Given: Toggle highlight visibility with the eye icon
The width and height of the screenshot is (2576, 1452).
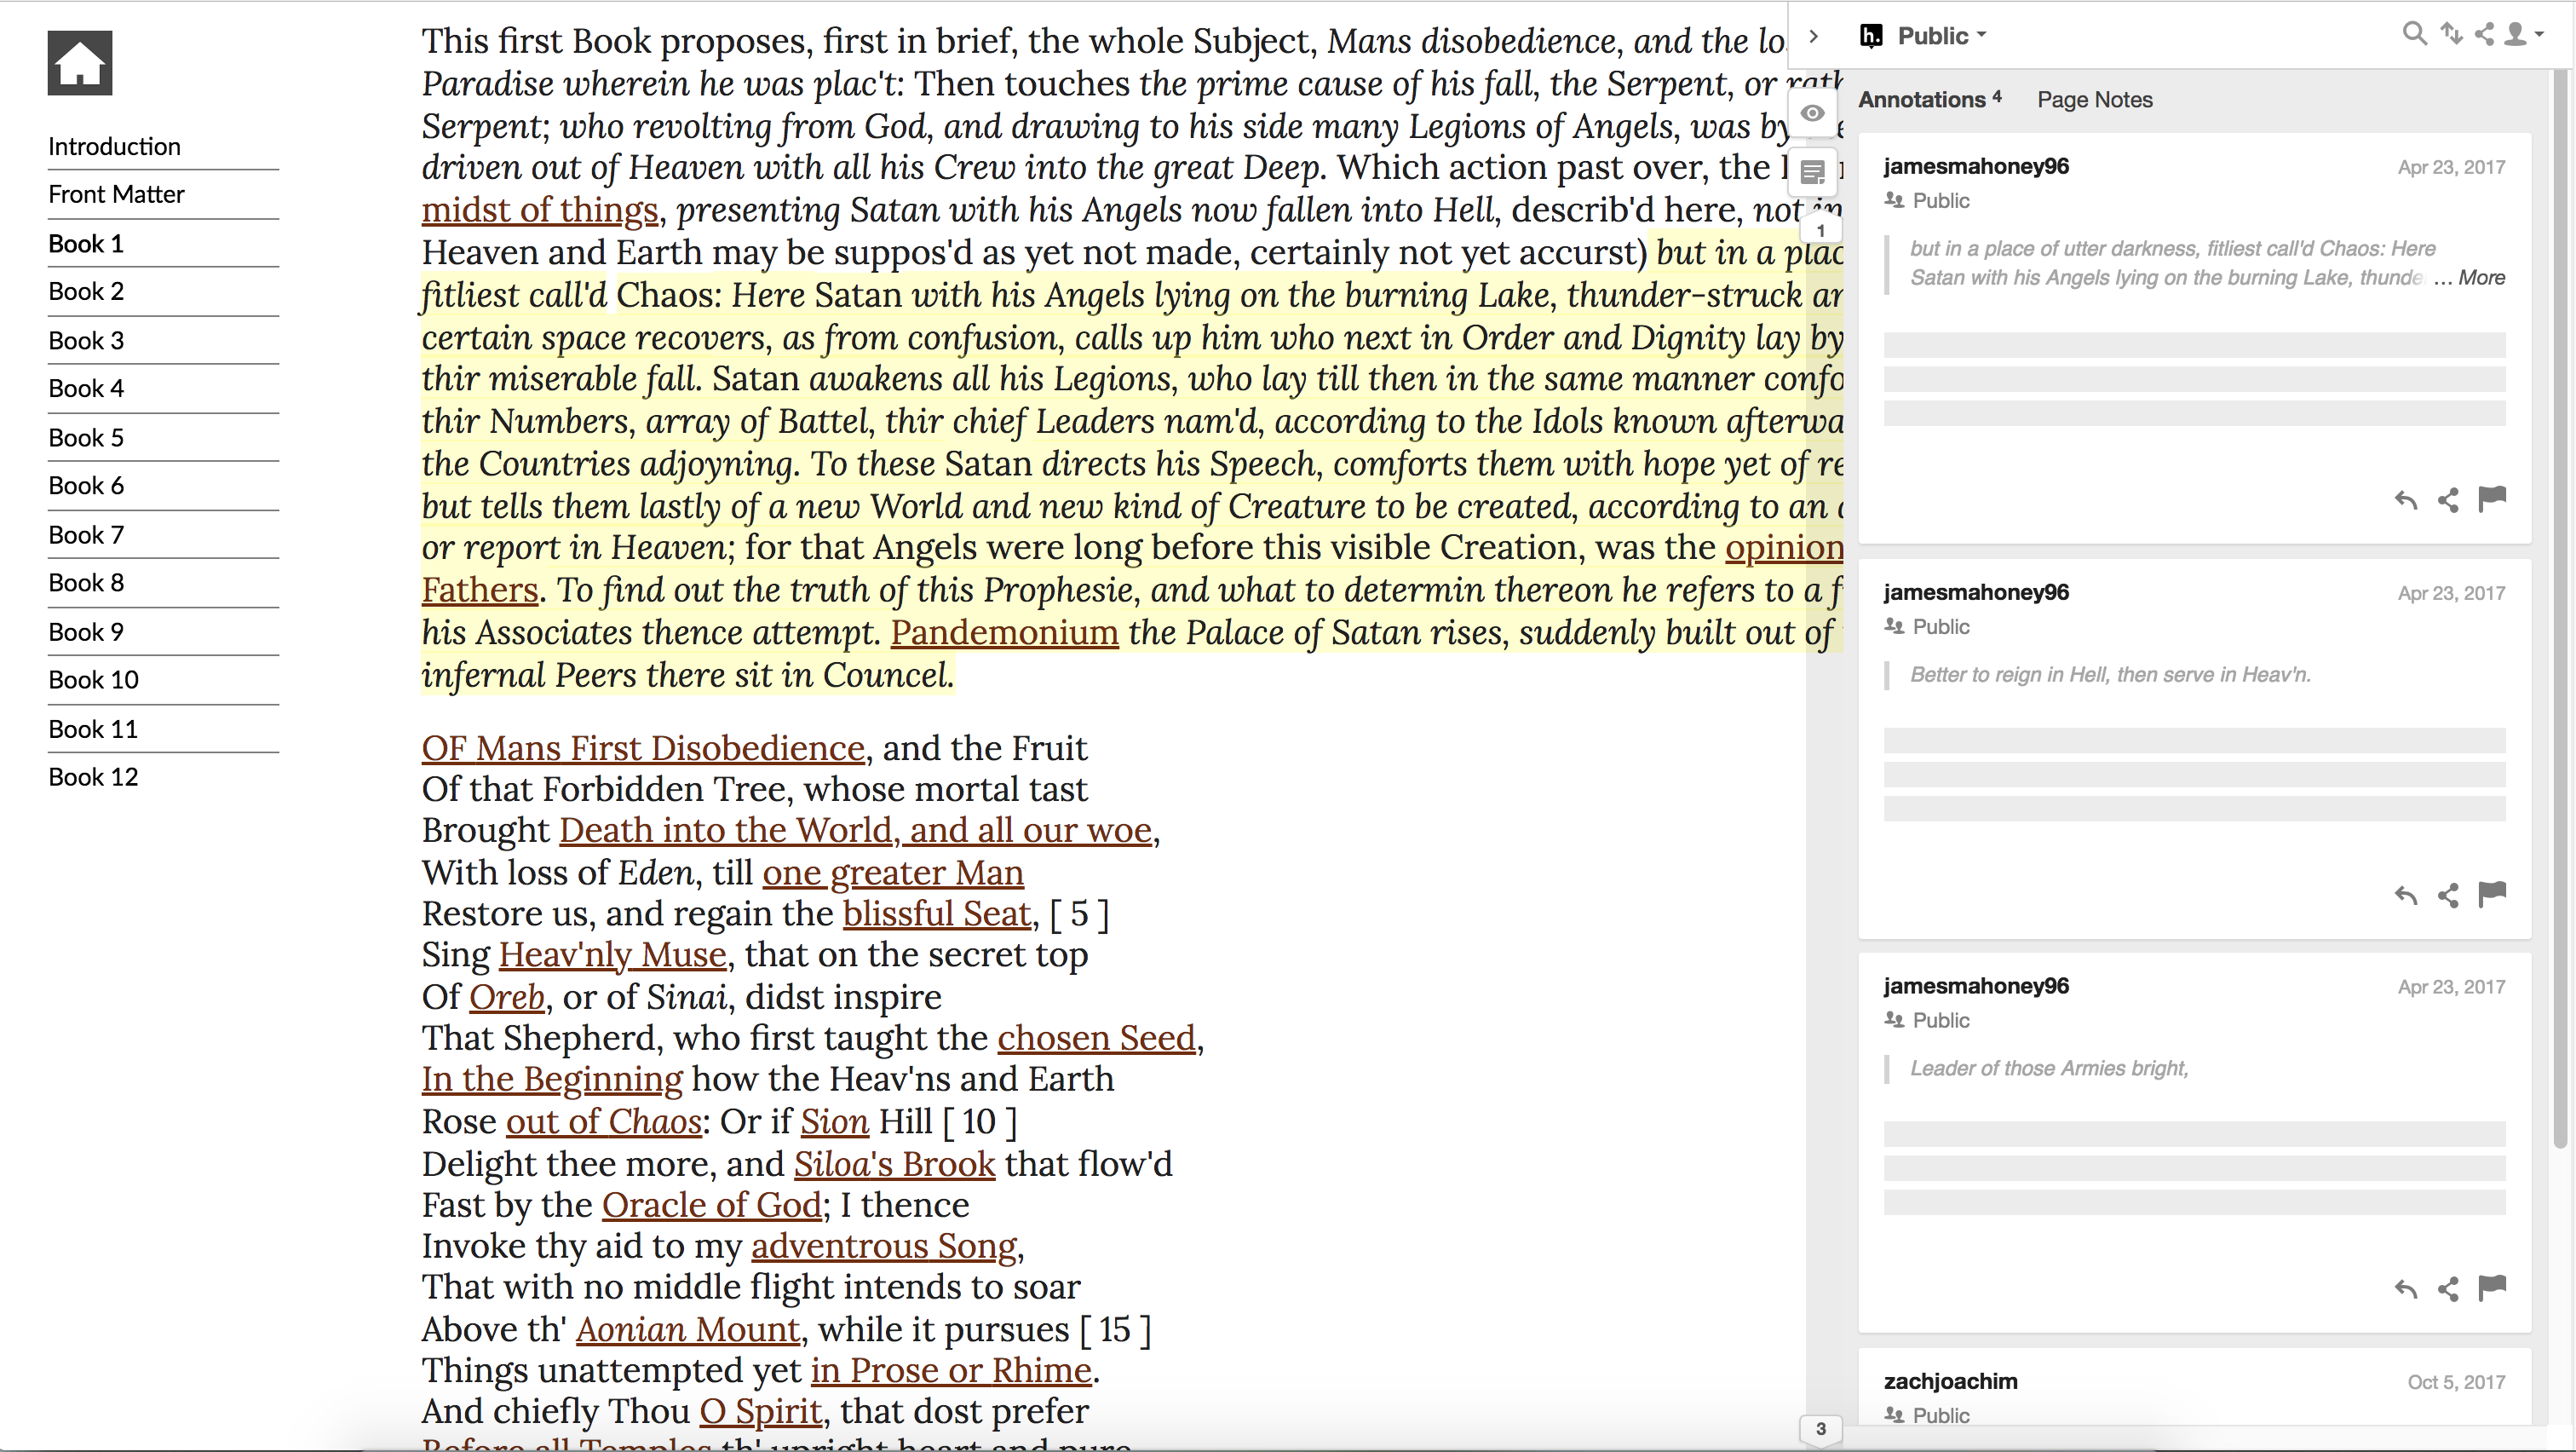Looking at the screenshot, I should (x=1814, y=113).
